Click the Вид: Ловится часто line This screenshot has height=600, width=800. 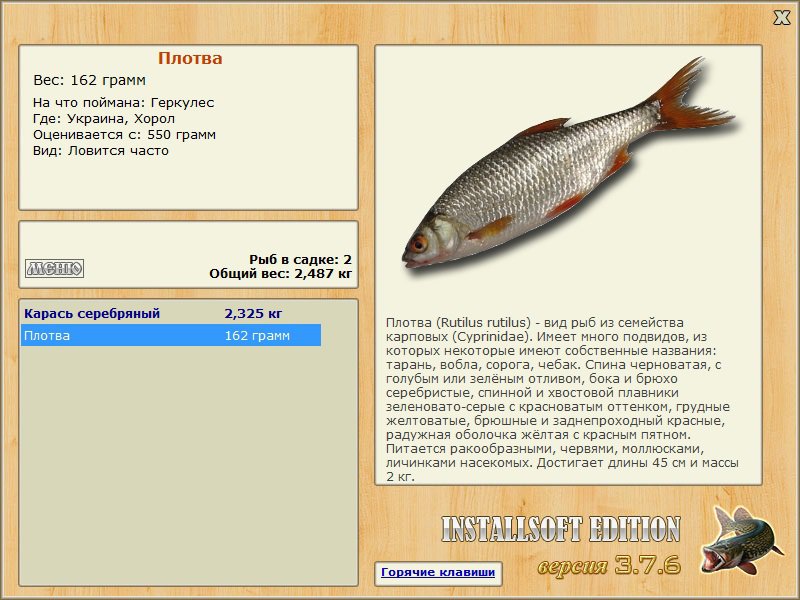click(x=101, y=151)
